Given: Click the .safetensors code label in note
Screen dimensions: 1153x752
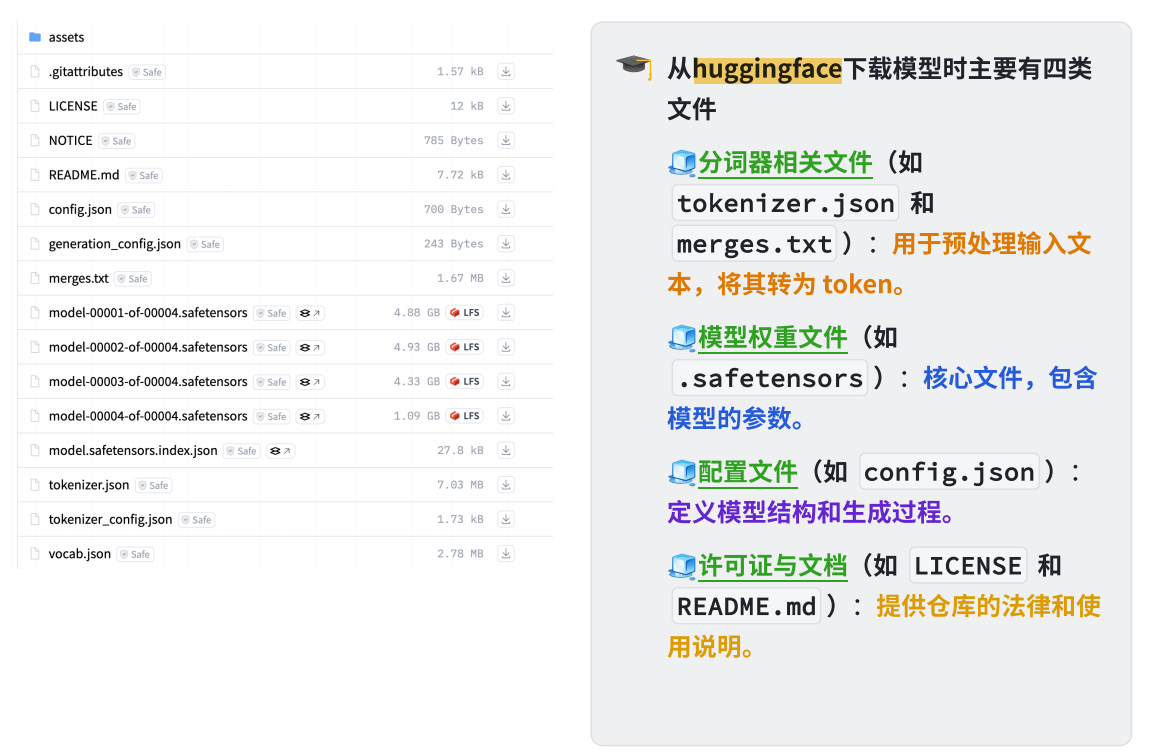Looking at the screenshot, I should (770, 379).
